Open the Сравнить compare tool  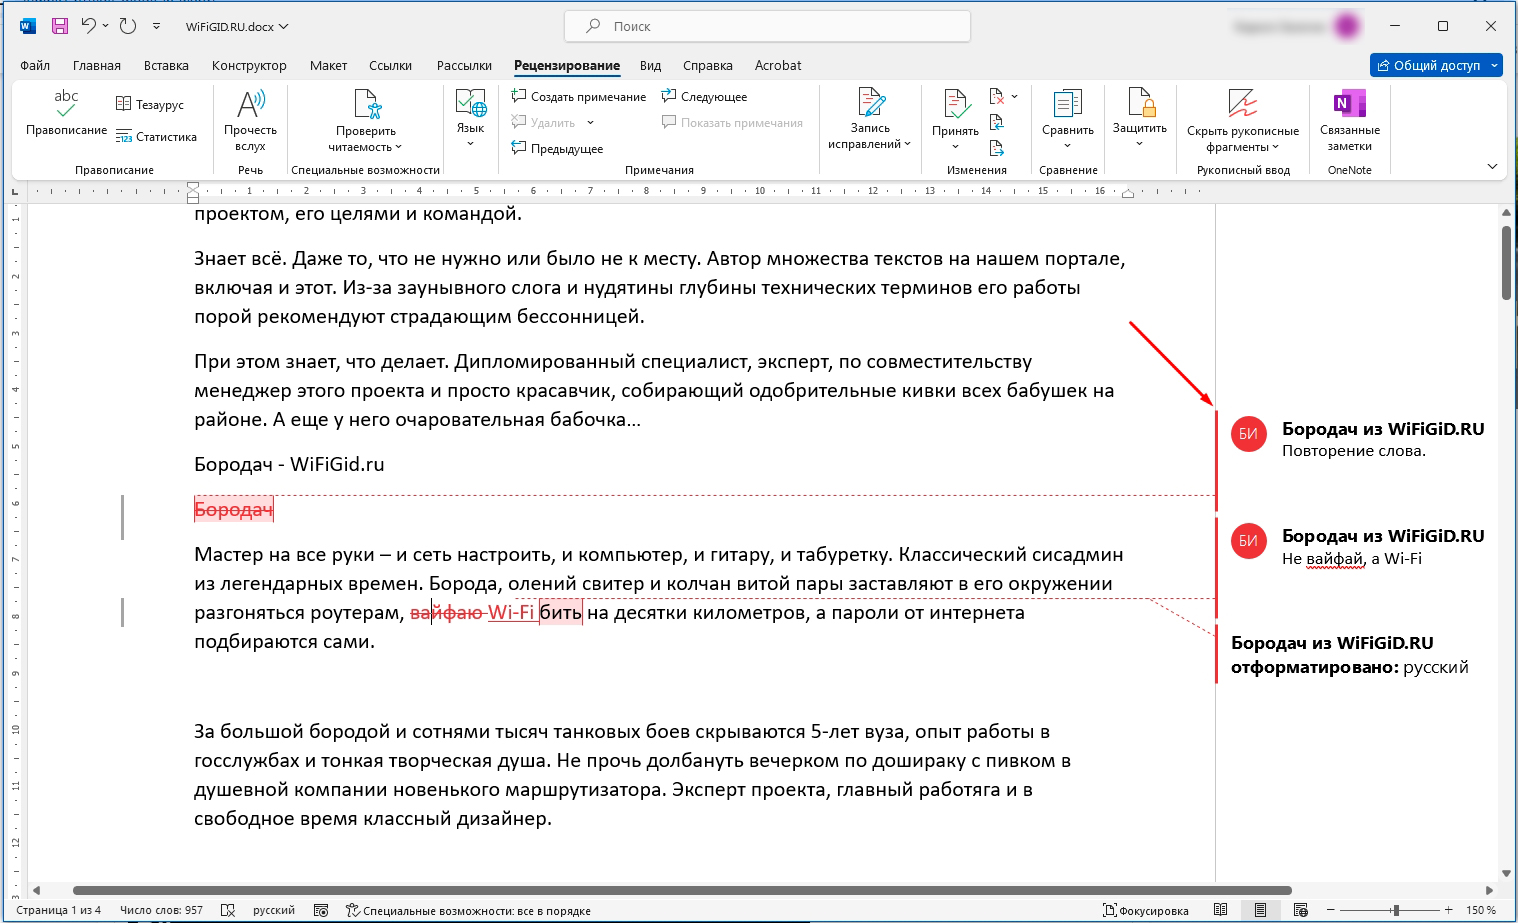1067,118
